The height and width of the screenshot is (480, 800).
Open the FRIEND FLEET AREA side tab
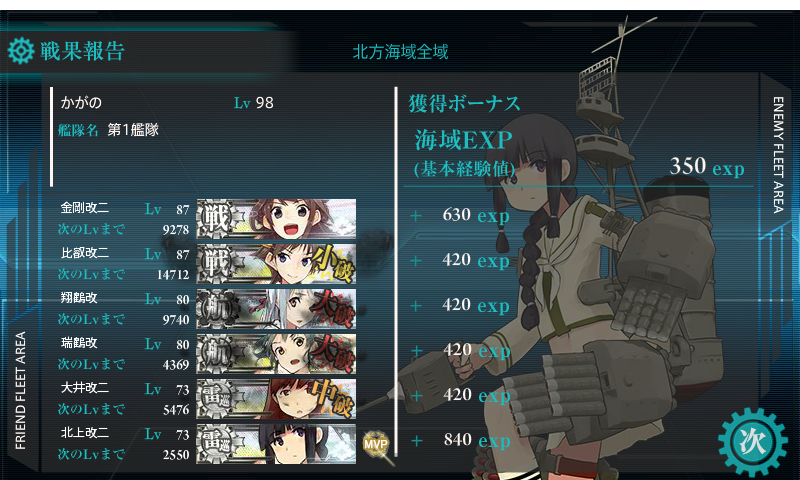20,390
